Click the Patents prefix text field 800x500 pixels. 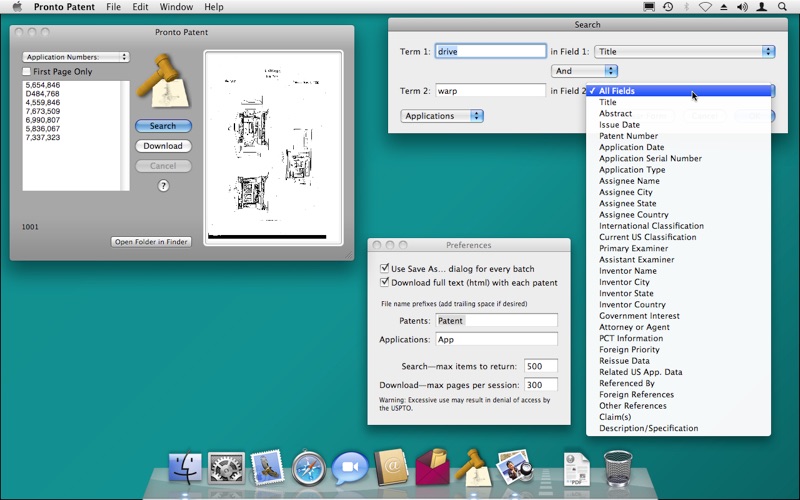point(496,320)
